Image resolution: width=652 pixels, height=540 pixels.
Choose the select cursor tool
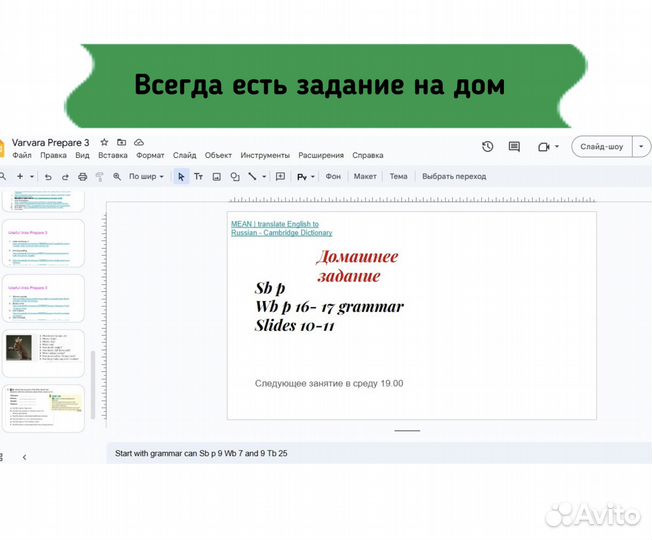coord(181,177)
